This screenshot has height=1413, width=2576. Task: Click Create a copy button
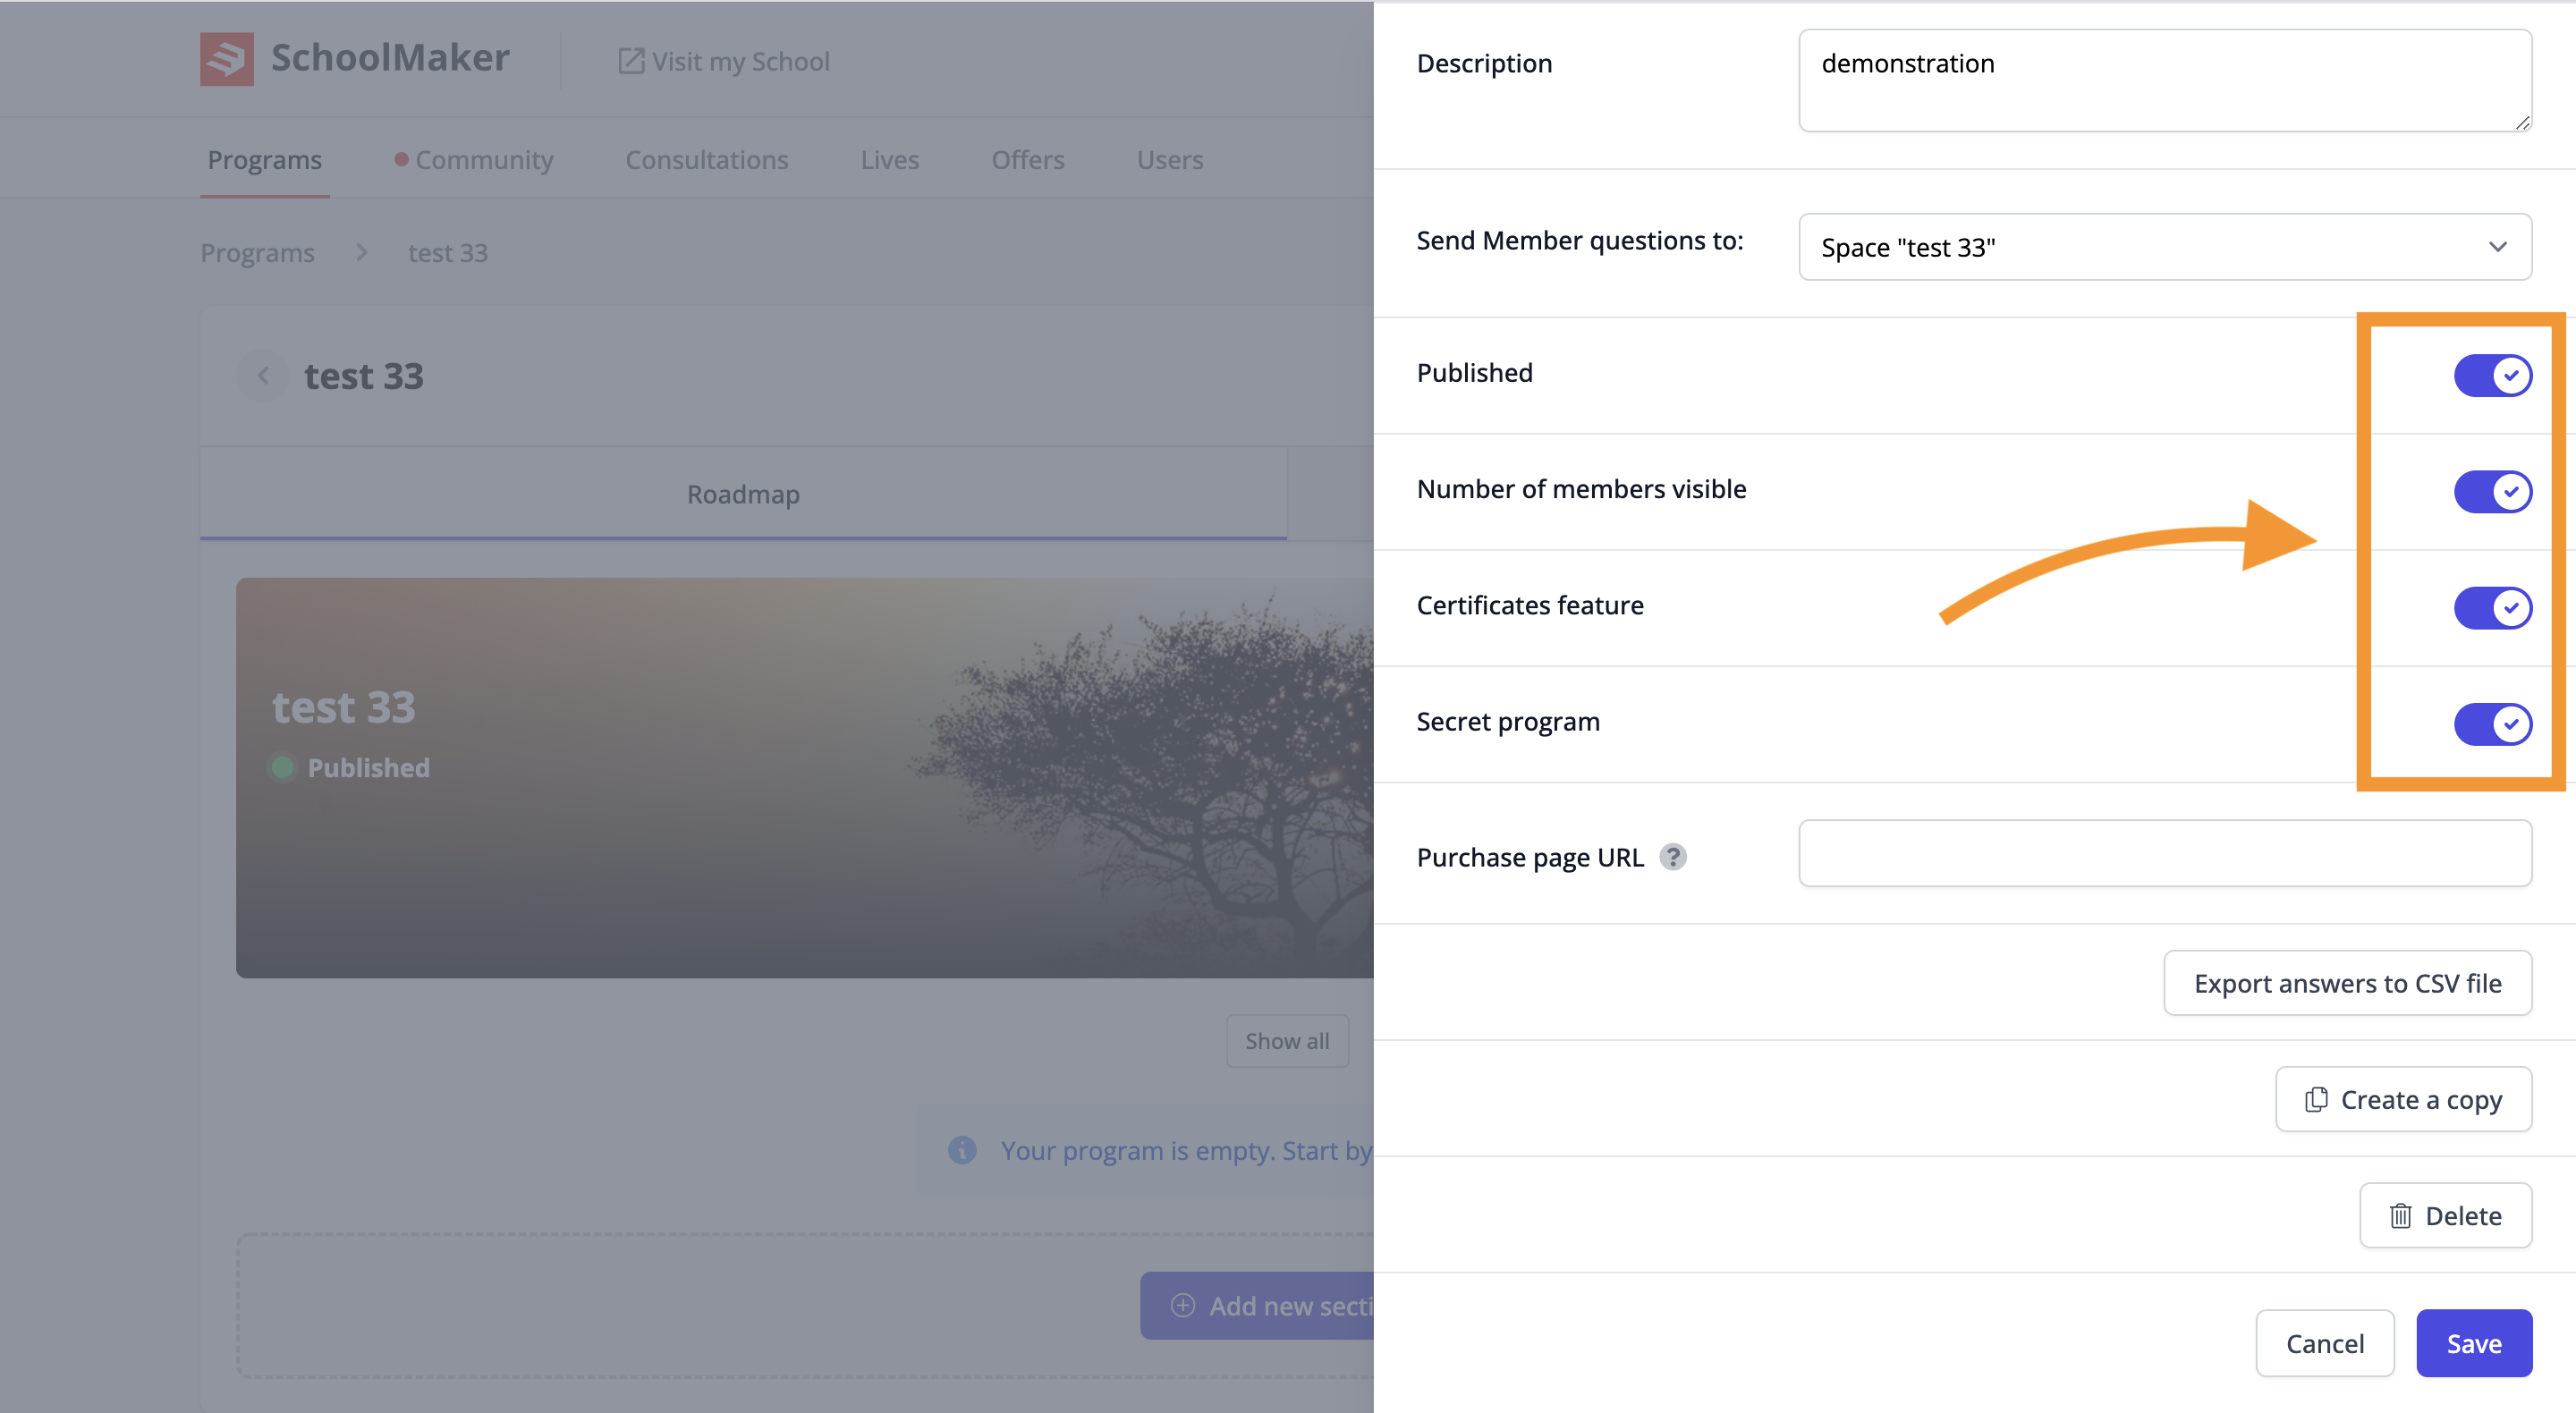2404,1100
